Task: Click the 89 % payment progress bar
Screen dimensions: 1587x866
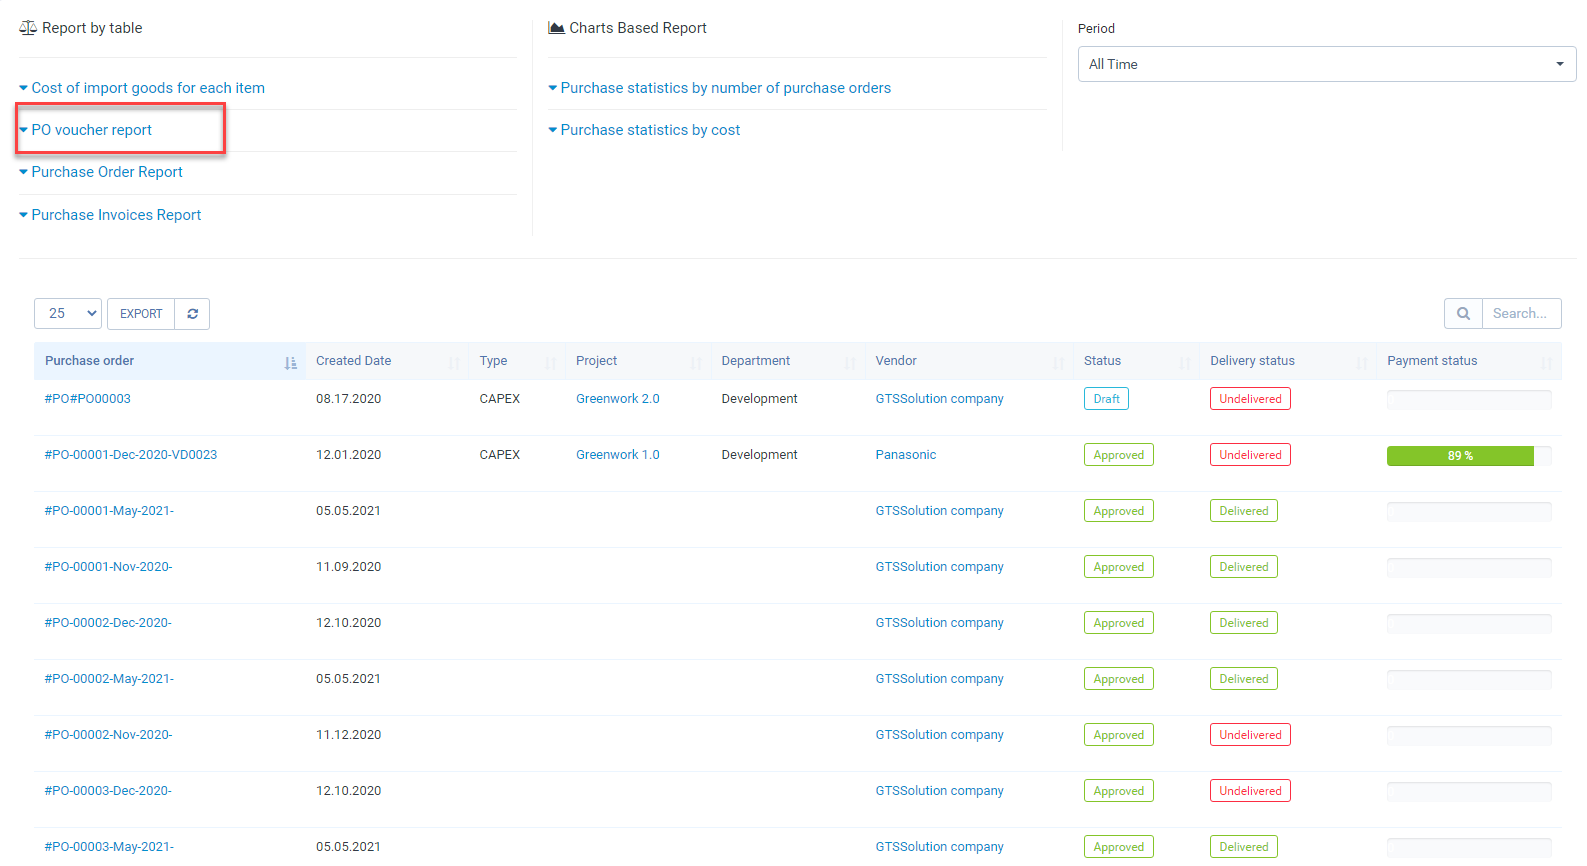Action: point(1460,456)
